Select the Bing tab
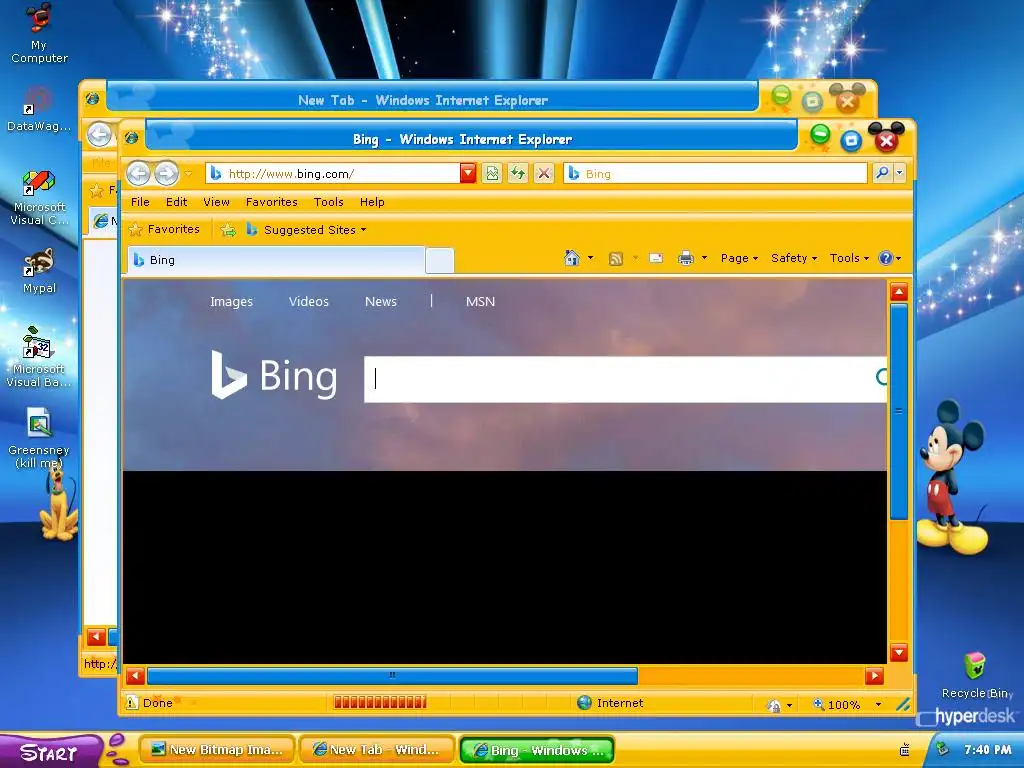Screen dimensions: 1024x768 click(276, 260)
